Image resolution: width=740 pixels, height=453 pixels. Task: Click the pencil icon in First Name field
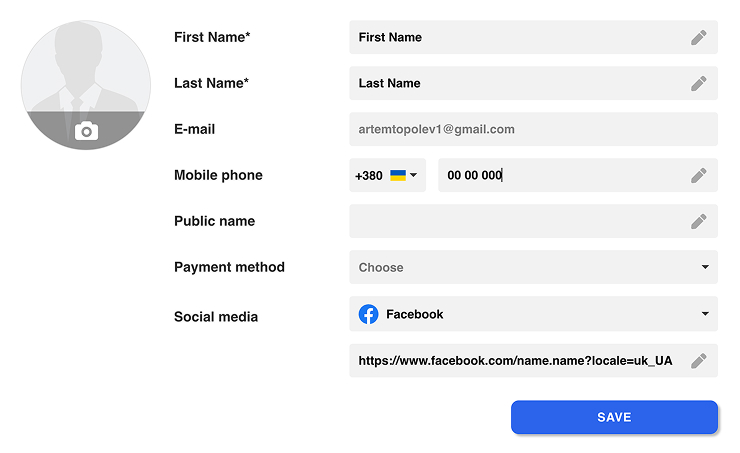698,37
